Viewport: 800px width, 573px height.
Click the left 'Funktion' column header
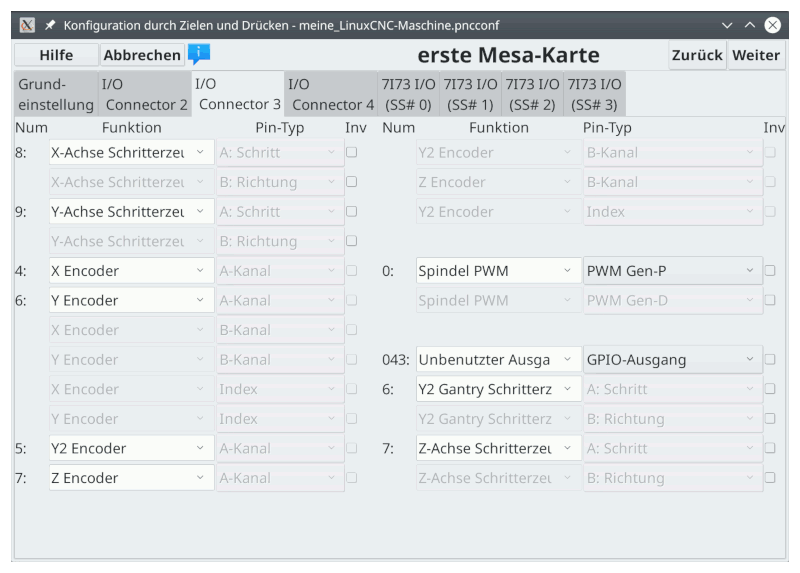click(132, 128)
